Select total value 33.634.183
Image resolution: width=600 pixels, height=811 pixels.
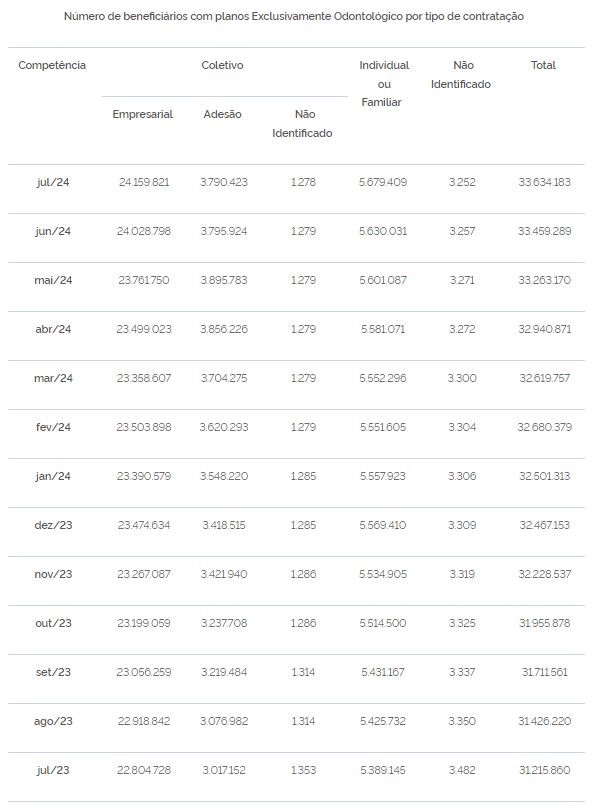544,182
